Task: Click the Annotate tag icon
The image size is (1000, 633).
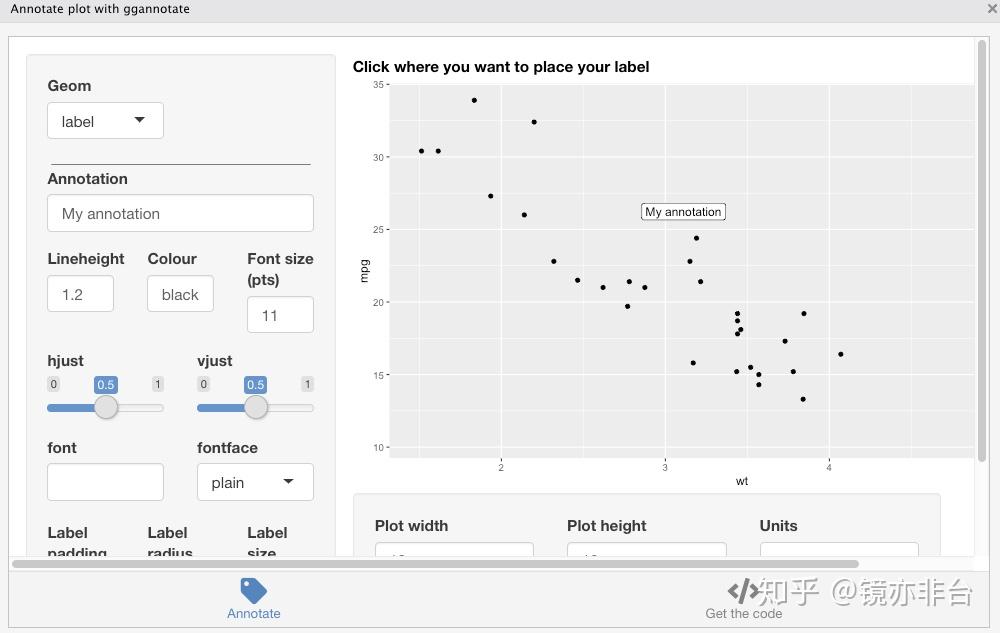Action: 254,590
